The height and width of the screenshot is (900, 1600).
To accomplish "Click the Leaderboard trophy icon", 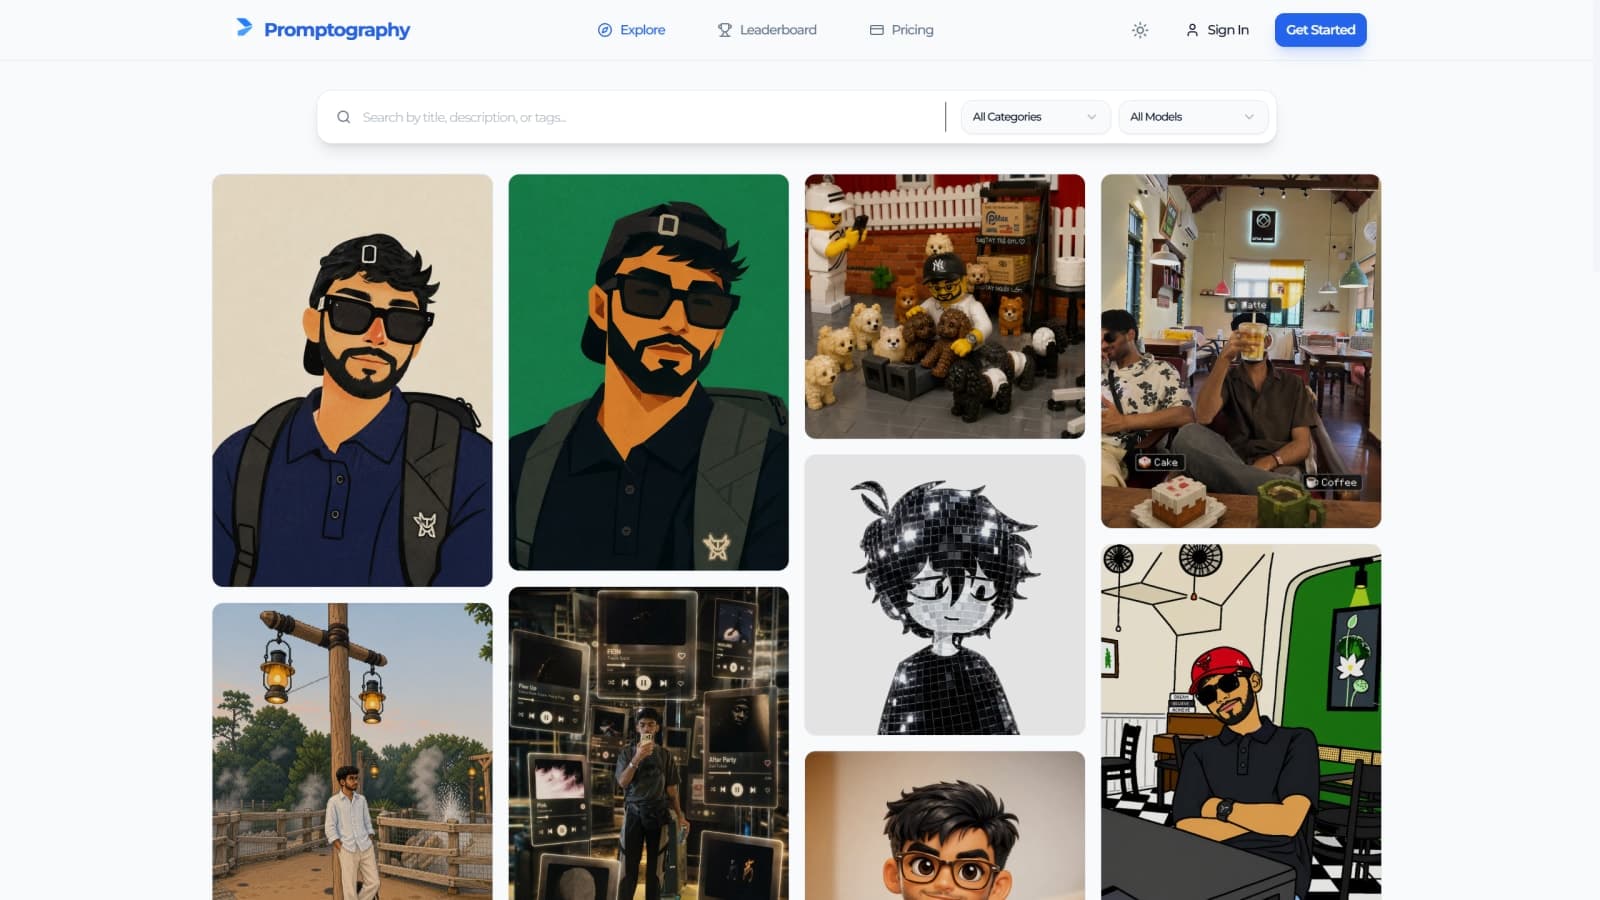I will point(725,30).
